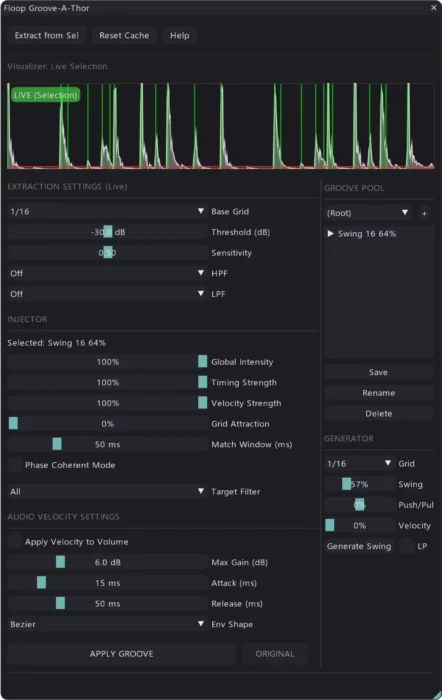Click the Timing Strength slider

[108, 382]
